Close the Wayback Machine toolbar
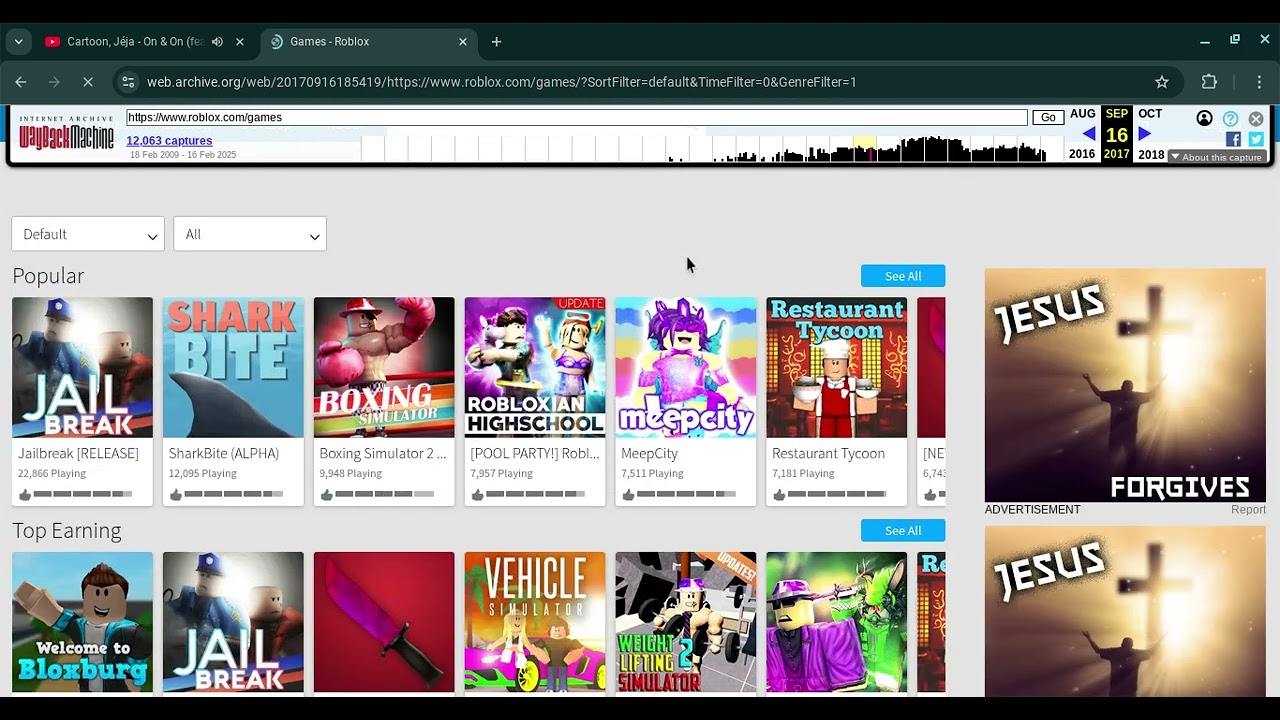Viewport: 1280px width, 720px height. pyautogui.click(x=1256, y=119)
